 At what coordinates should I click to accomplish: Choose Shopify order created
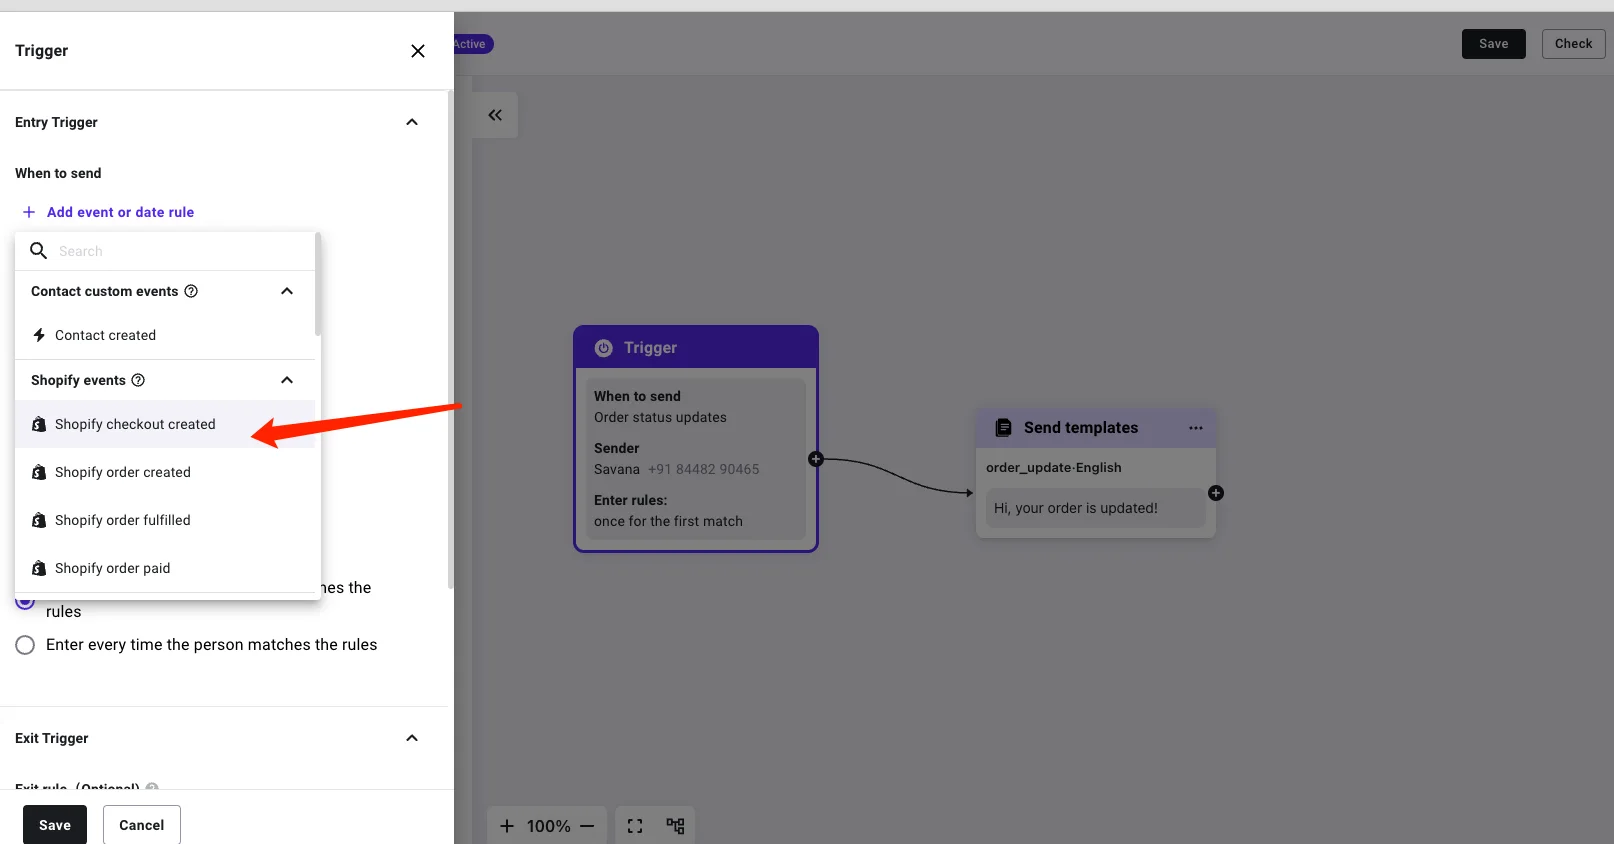[x=165, y=472]
